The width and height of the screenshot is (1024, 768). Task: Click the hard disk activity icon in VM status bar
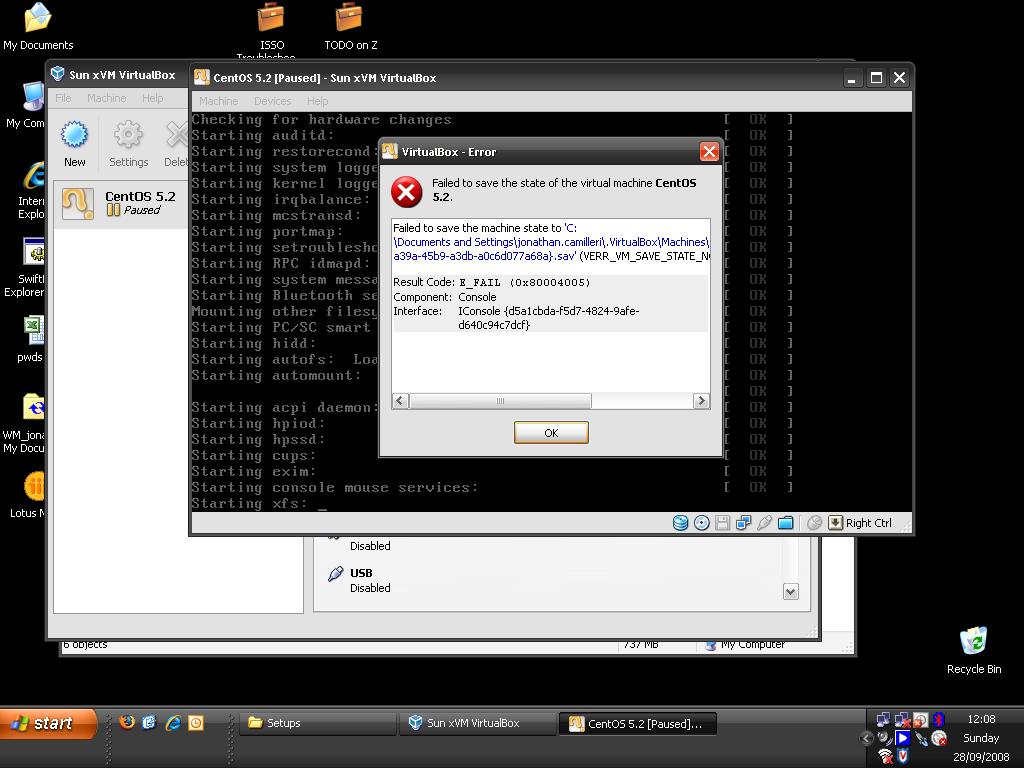tap(680, 523)
